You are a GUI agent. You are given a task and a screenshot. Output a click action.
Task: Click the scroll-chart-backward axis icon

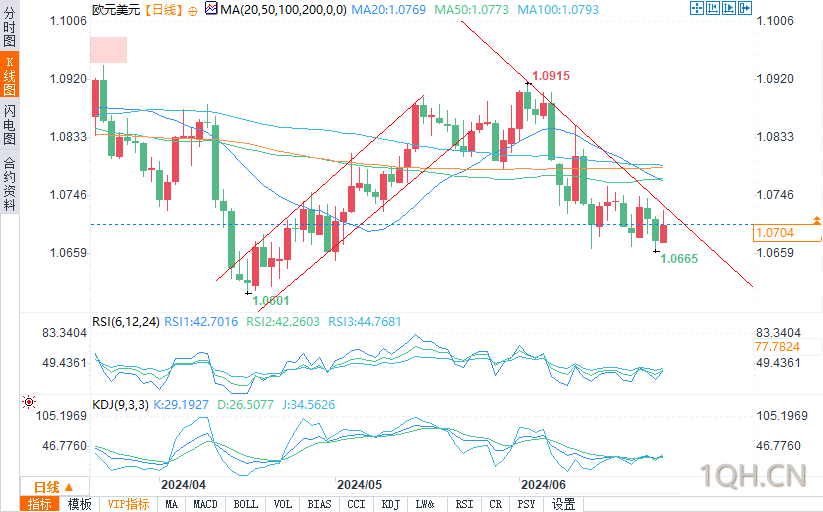713,8
